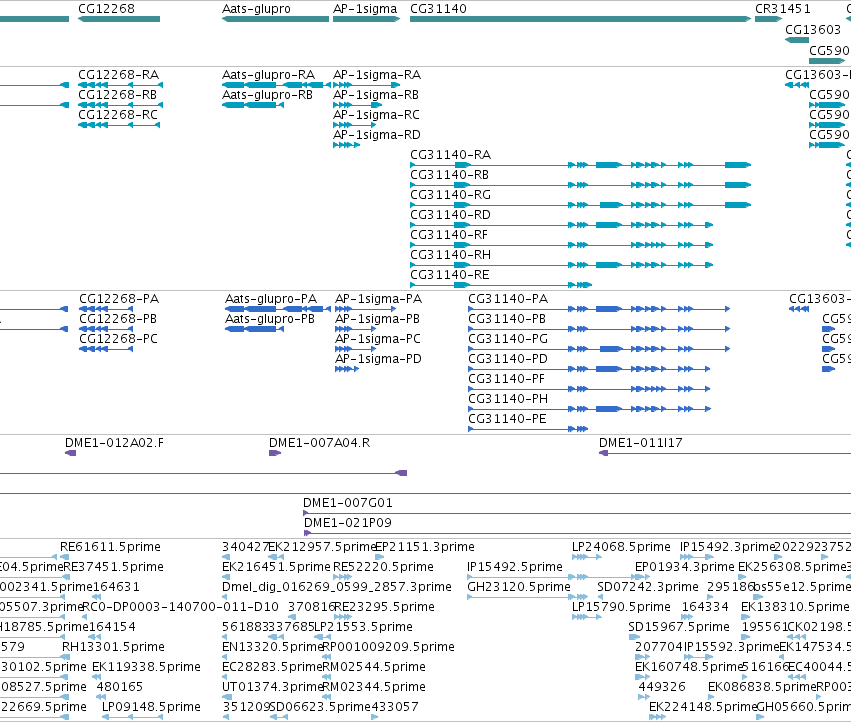This screenshot has height=722, width=851.
Task: Select EST EP01934.3prime
Action: point(685,567)
